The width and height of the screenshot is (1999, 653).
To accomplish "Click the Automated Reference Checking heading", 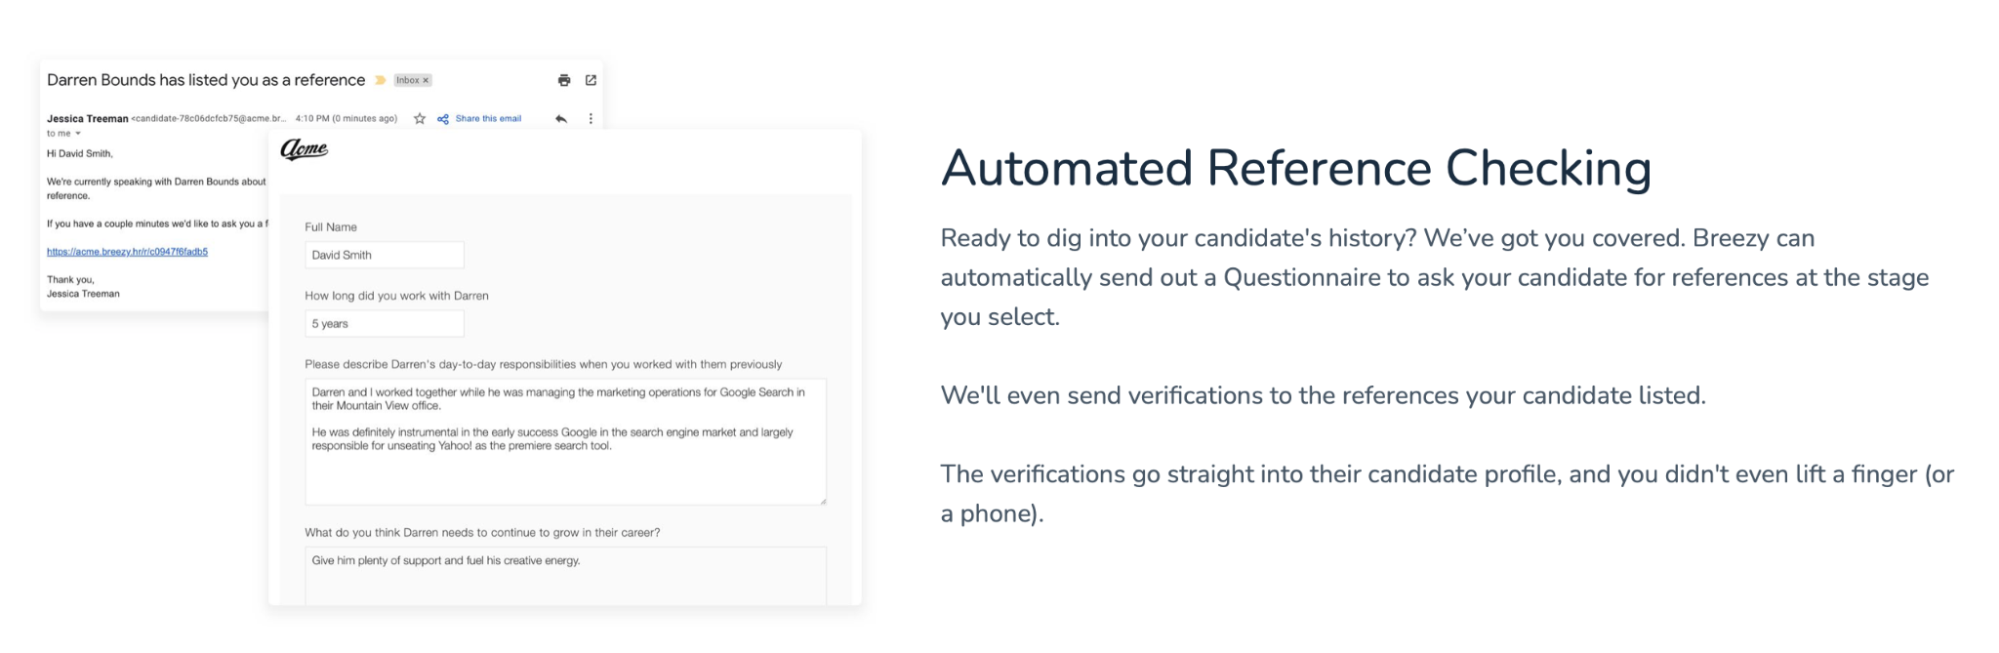I will click(1296, 168).
